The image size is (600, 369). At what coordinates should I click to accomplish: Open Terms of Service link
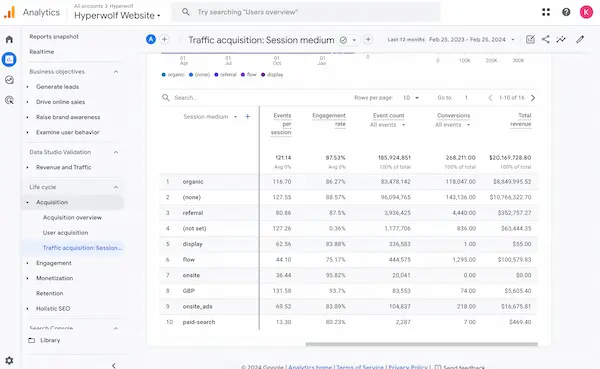pyautogui.click(x=360, y=367)
